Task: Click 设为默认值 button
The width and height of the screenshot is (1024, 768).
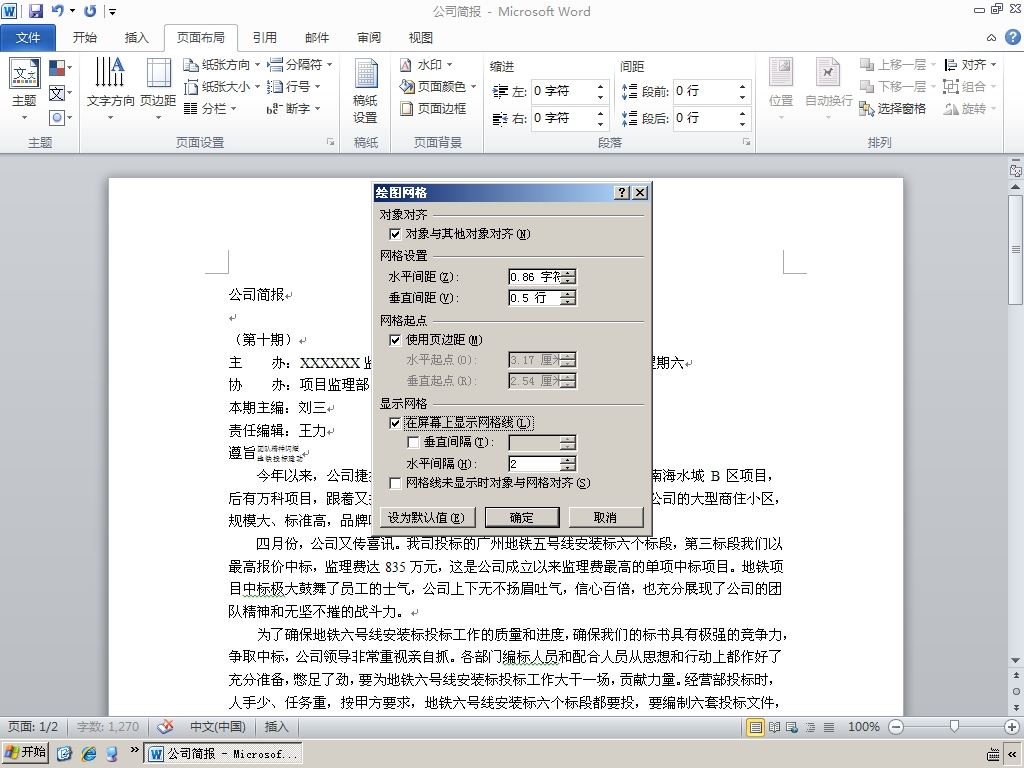Action: click(x=426, y=518)
